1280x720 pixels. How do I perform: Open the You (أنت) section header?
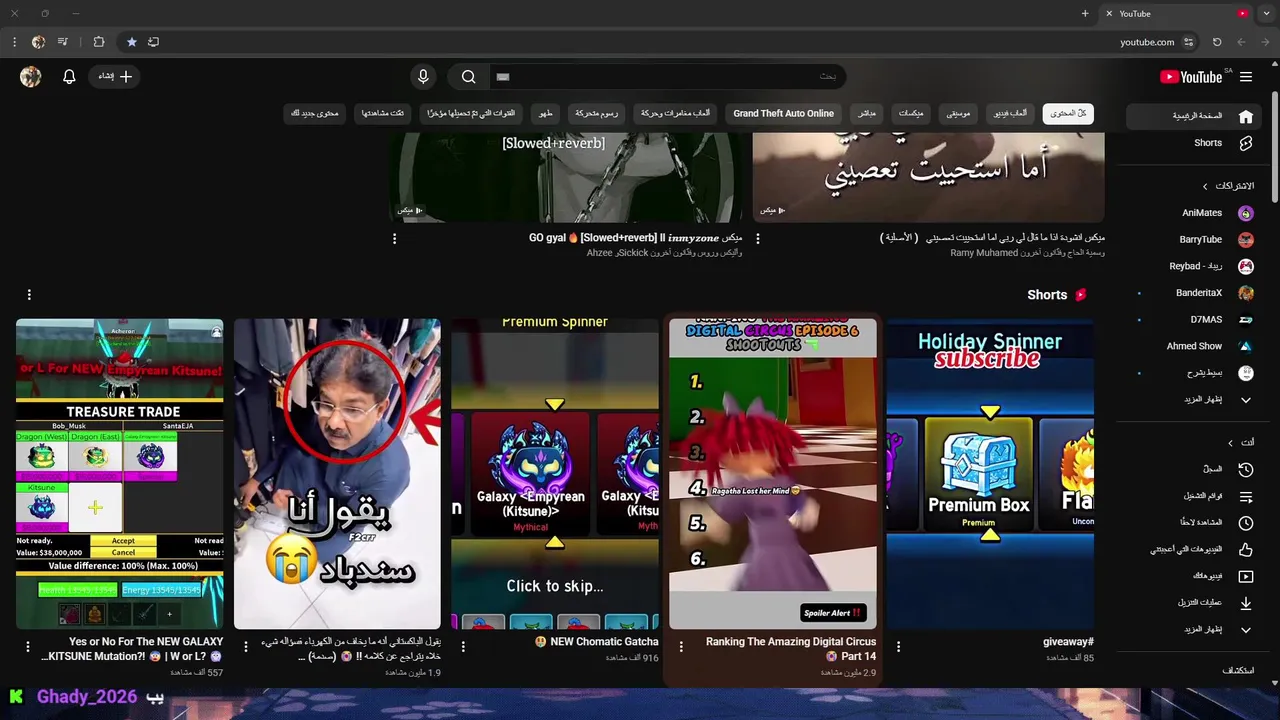pyautogui.click(x=1241, y=442)
